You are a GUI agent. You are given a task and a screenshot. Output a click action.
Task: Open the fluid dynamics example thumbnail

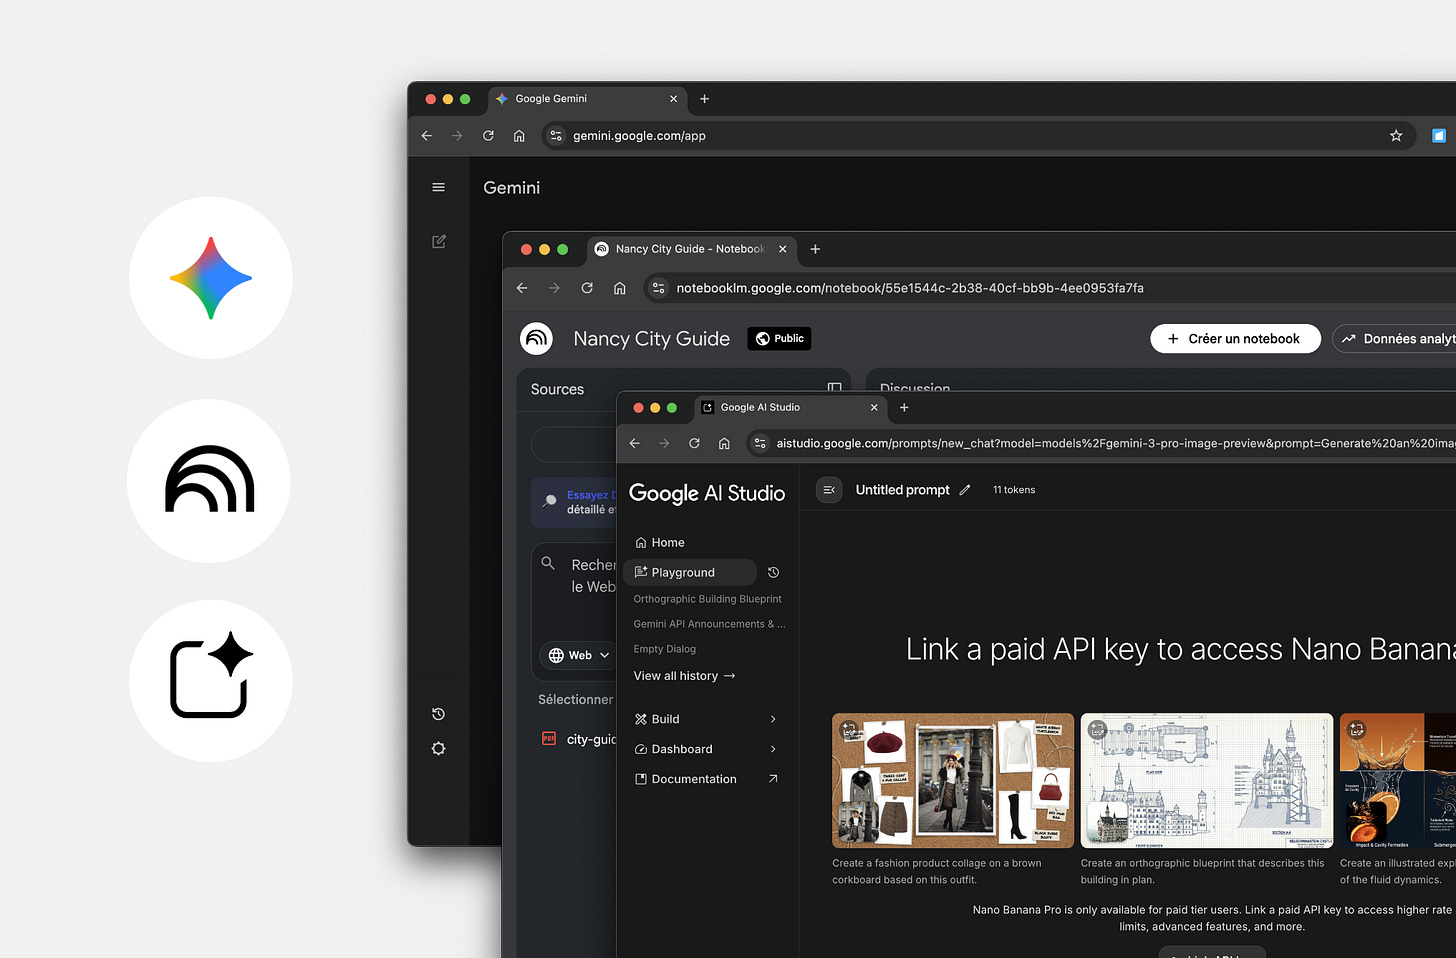[x=1398, y=781]
